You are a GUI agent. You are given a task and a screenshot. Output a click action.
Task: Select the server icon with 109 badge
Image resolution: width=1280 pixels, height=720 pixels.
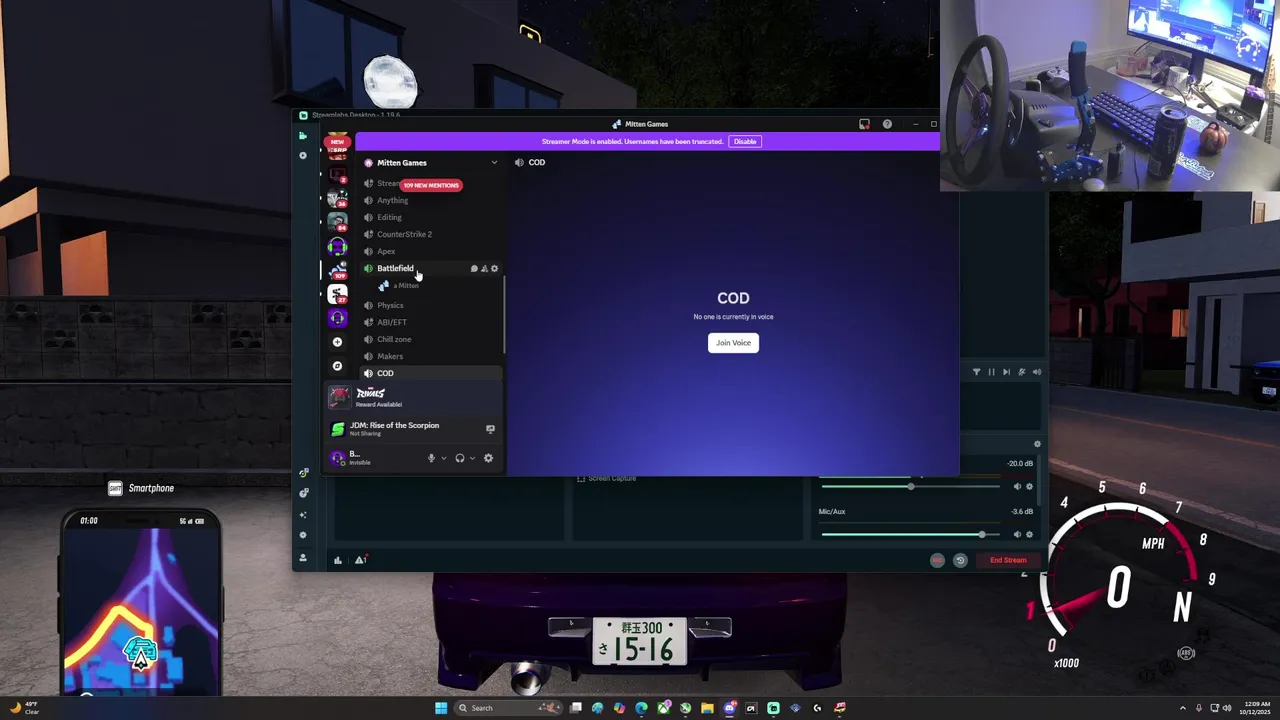point(337,270)
